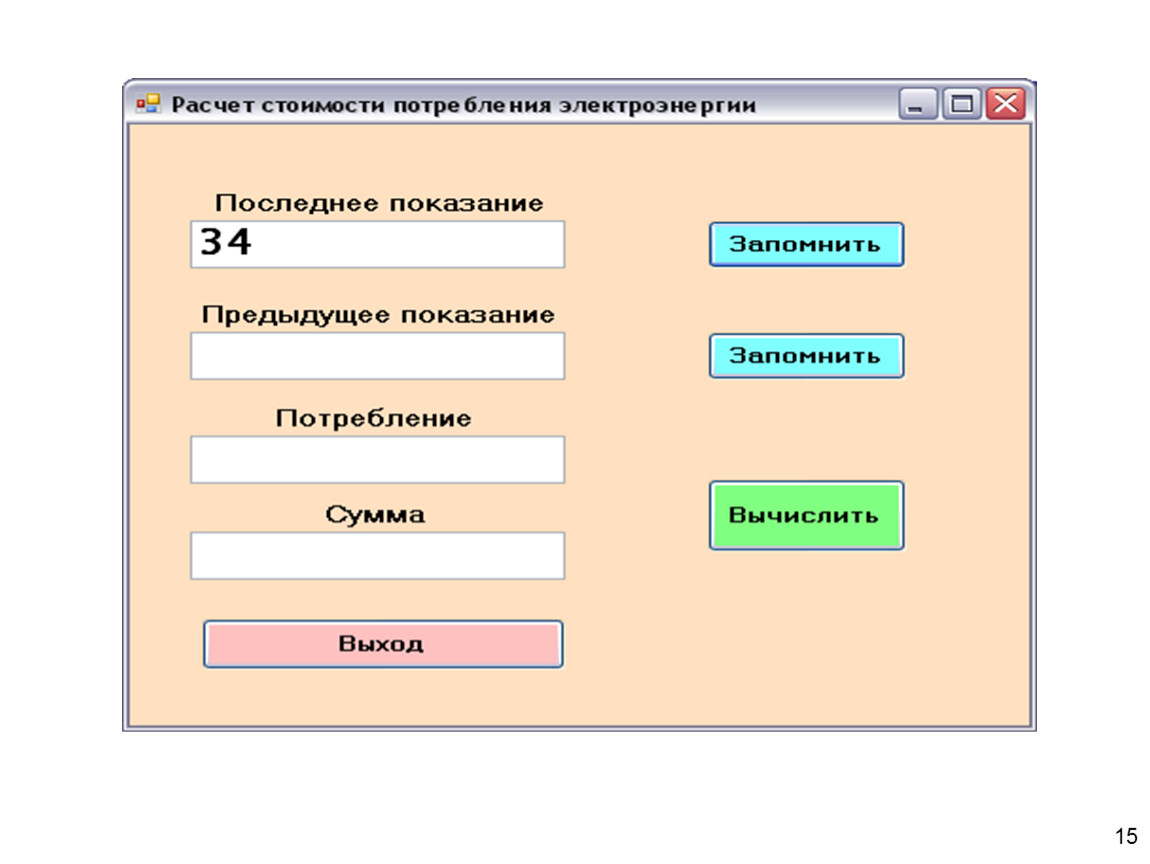Image resolution: width=1150 pixels, height=864 pixels.
Task: Click the pink Выход button
Action: coord(383,644)
